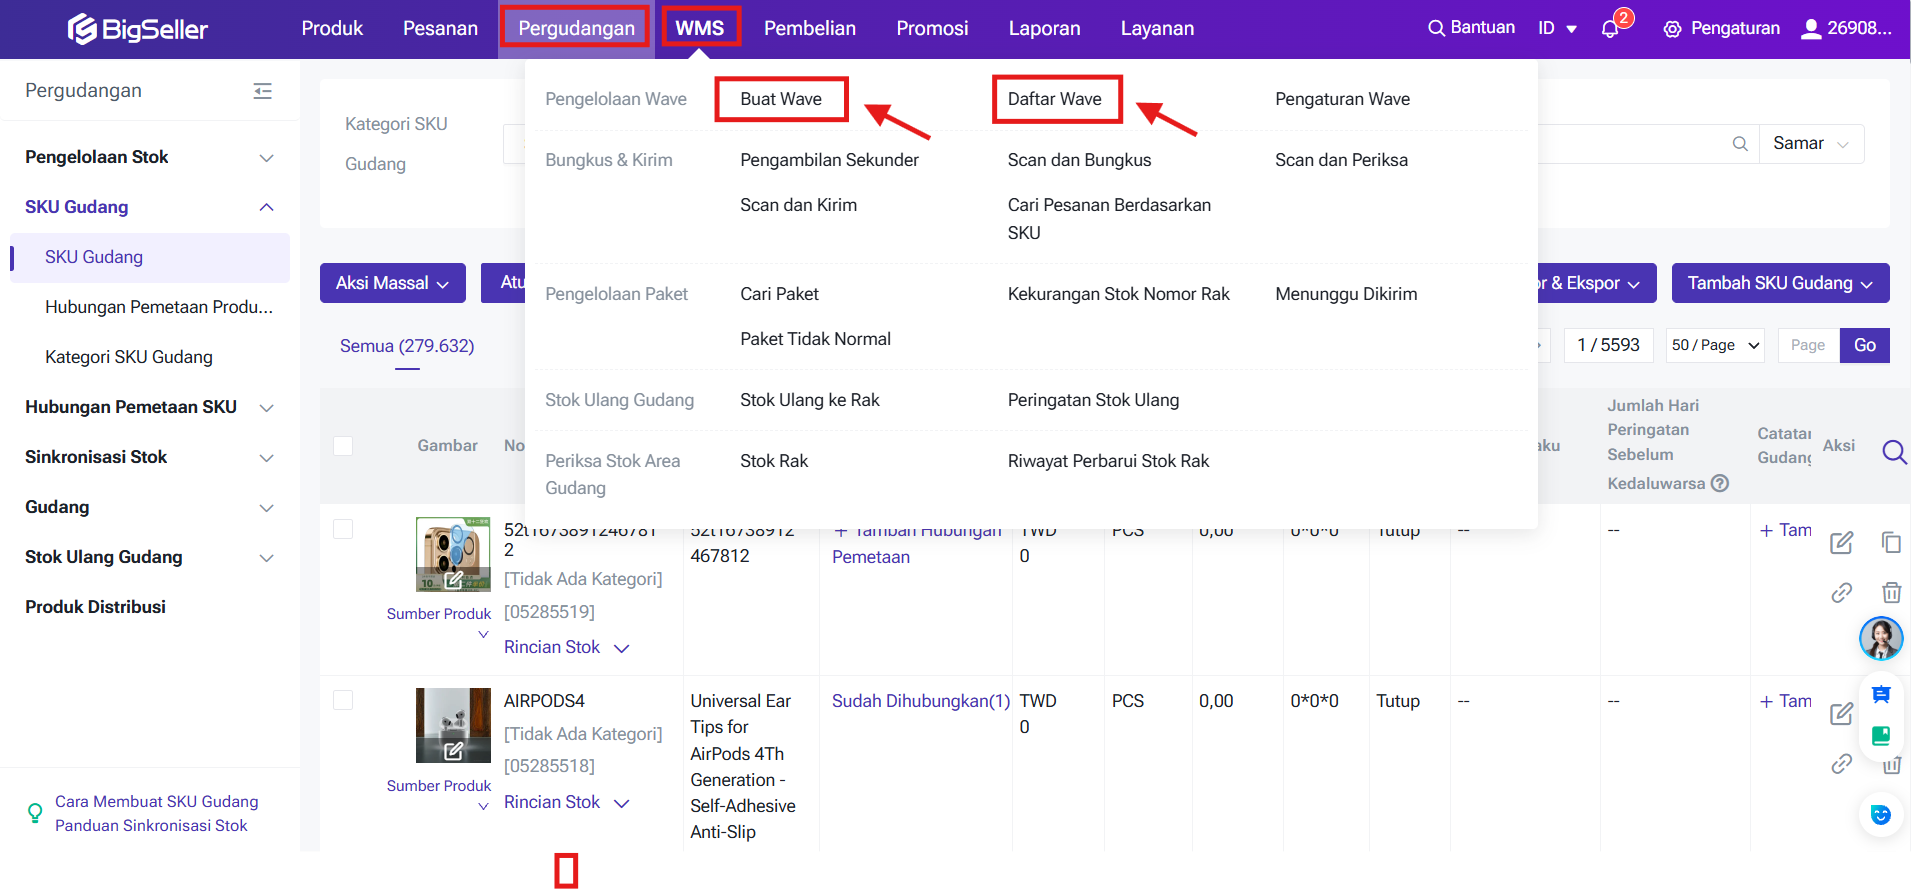Focus the Page number input field
The width and height of the screenshot is (1911, 889).
coord(1808,345)
